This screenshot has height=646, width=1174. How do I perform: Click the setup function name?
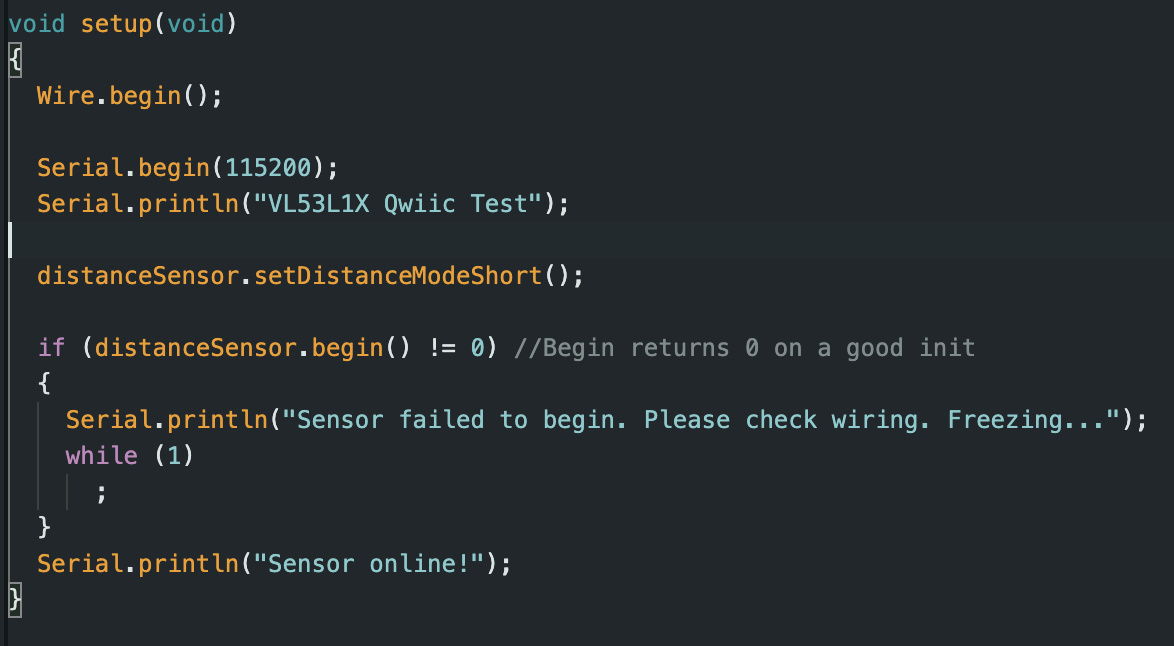(x=116, y=24)
